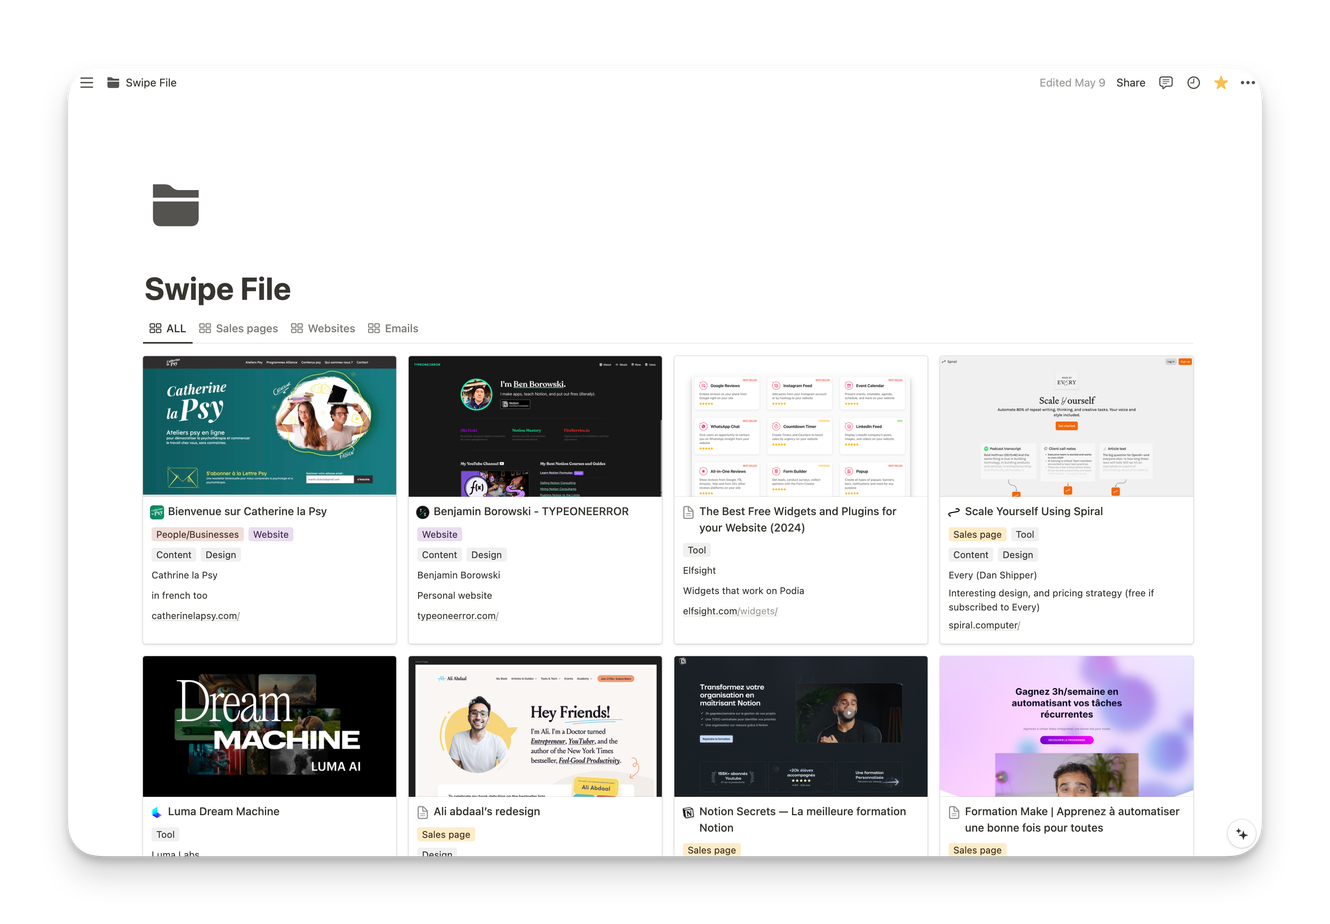1330x924 pixels.
Task: Click the Share button
Action: (1130, 83)
